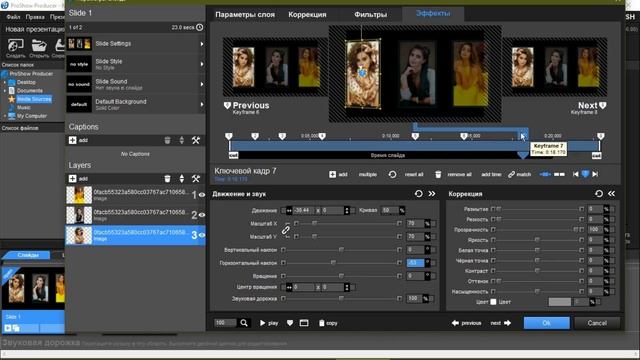Click the full screen preview icon
Viewport: 640px width, 360px height.
304,323
